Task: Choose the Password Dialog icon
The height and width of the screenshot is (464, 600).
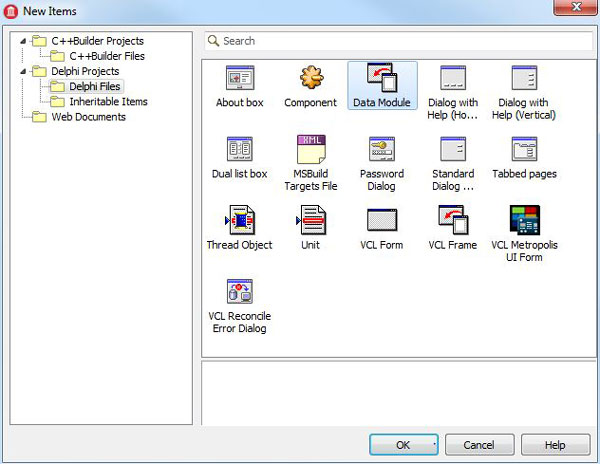Action: 382,150
